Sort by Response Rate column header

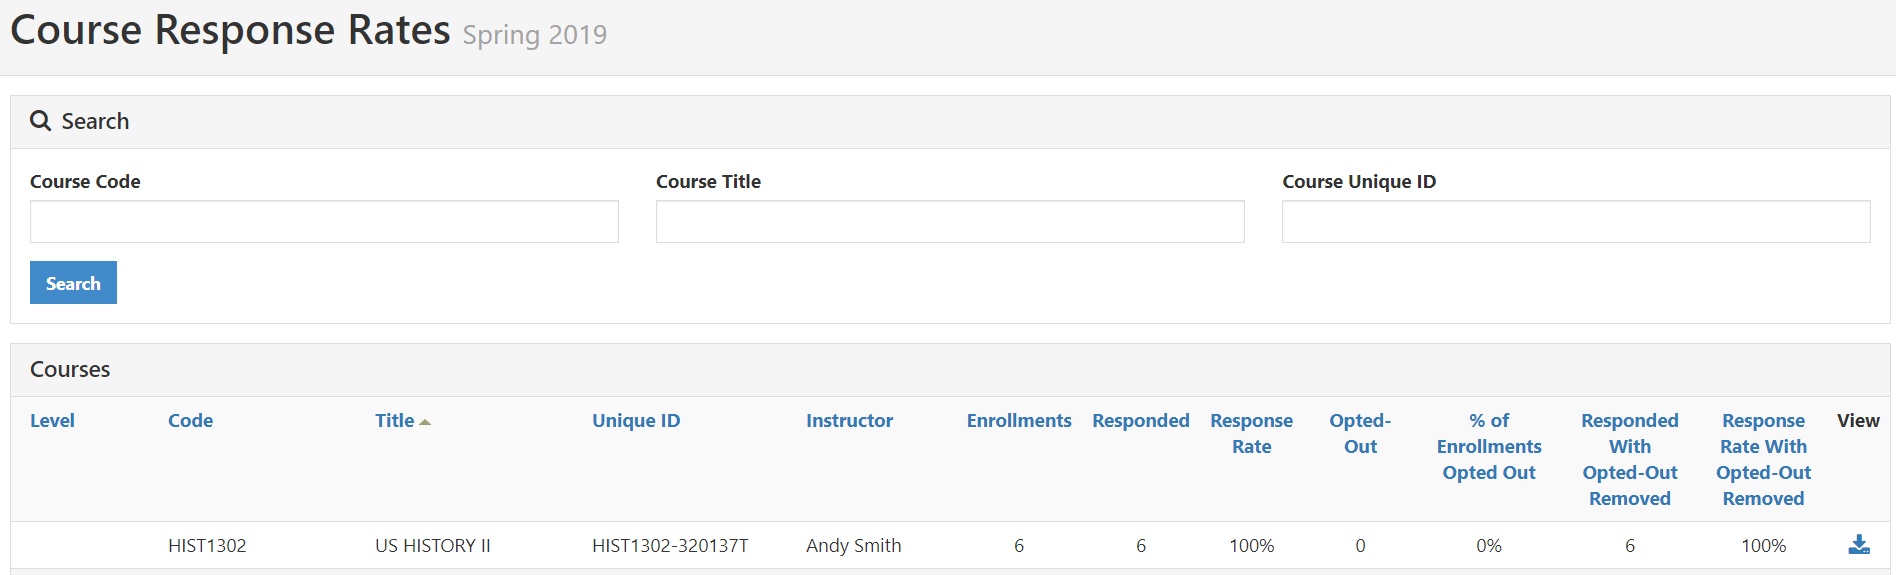coord(1251,434)
